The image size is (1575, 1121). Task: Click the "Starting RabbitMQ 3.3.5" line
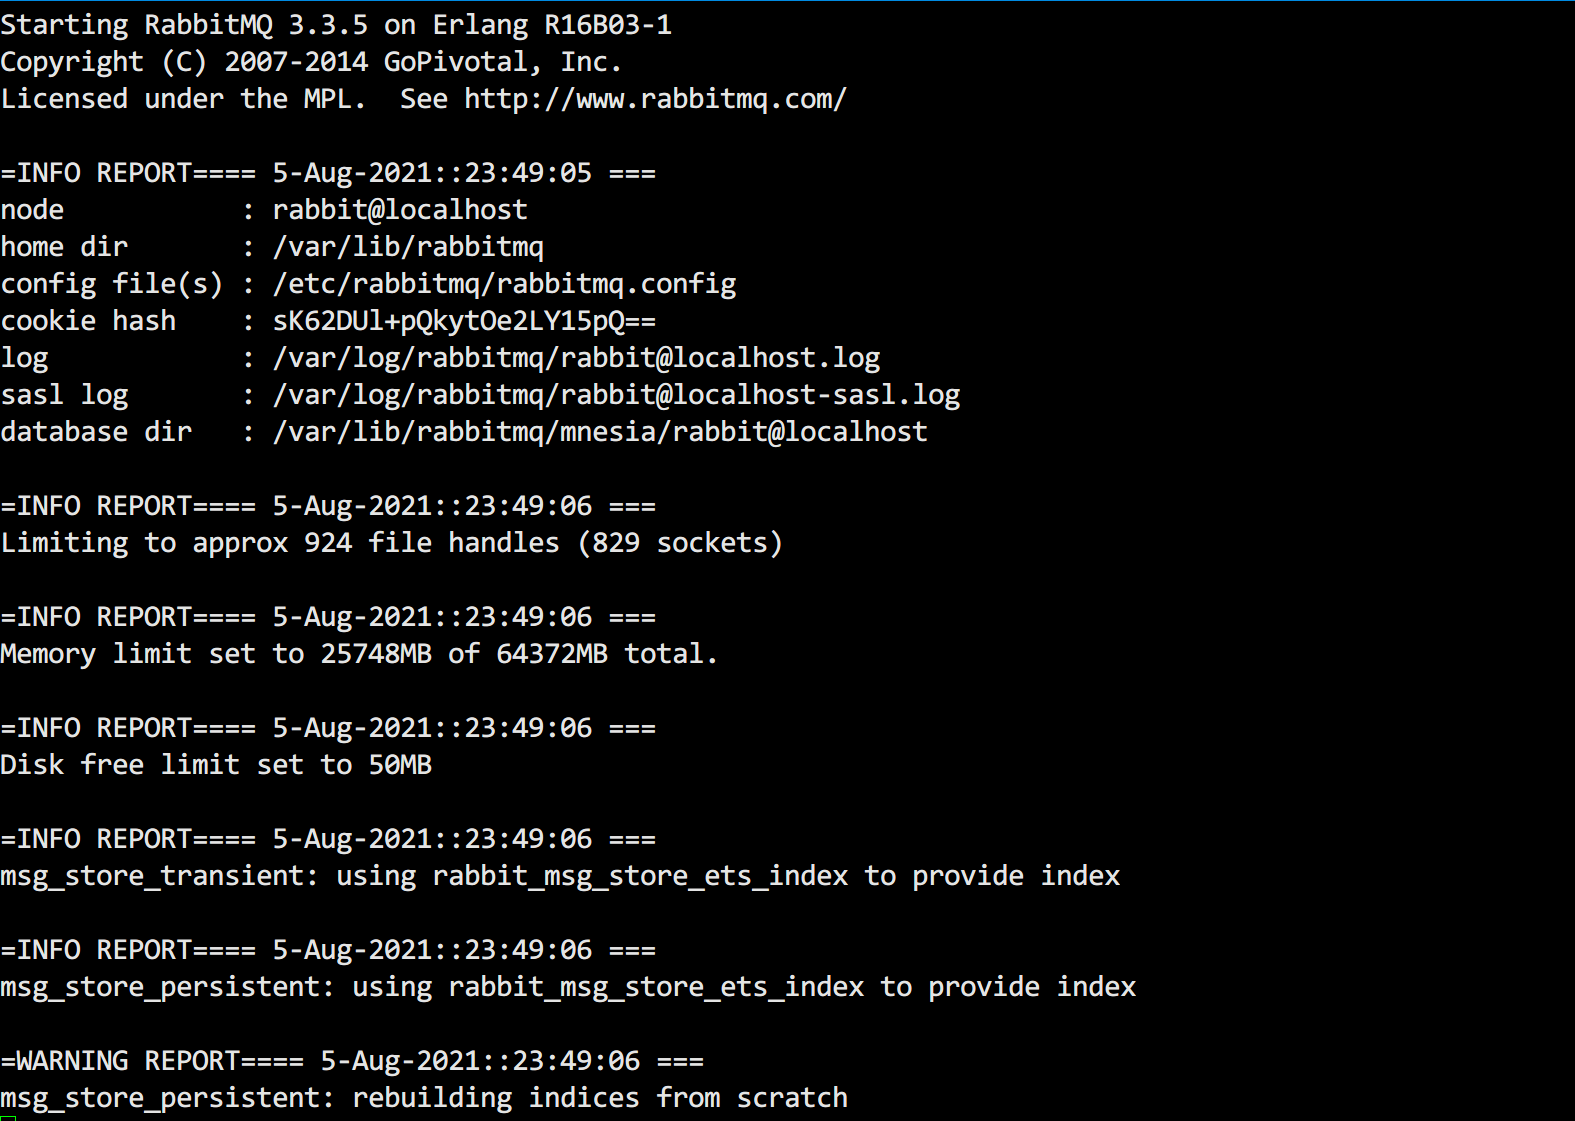[x=184, y=25]
